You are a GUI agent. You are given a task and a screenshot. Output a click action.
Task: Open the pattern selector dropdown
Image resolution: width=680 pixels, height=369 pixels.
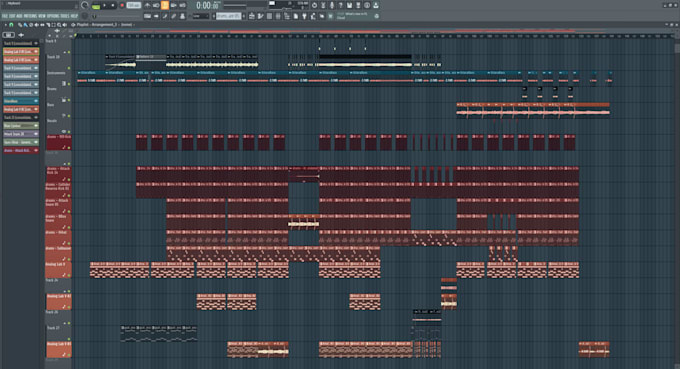pyautogui.click(x=229, y=16)
